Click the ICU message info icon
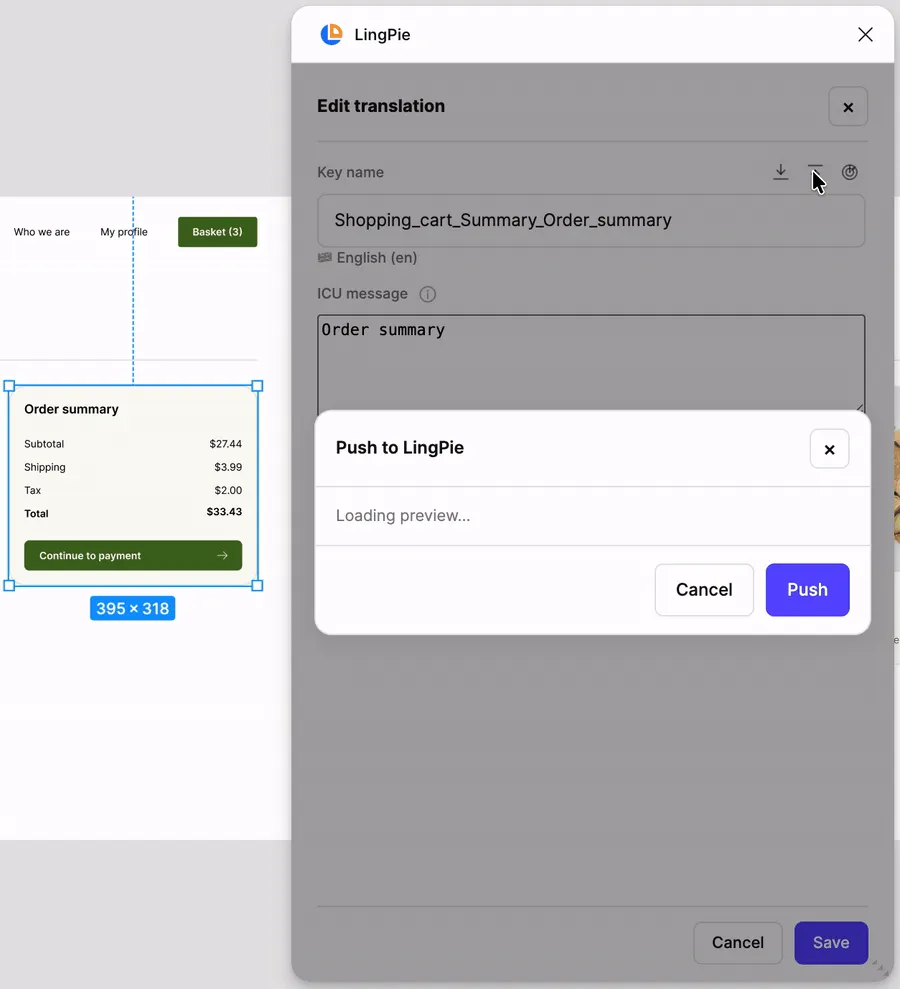This screenshot has width=900, height=989. tap(428, 294)
